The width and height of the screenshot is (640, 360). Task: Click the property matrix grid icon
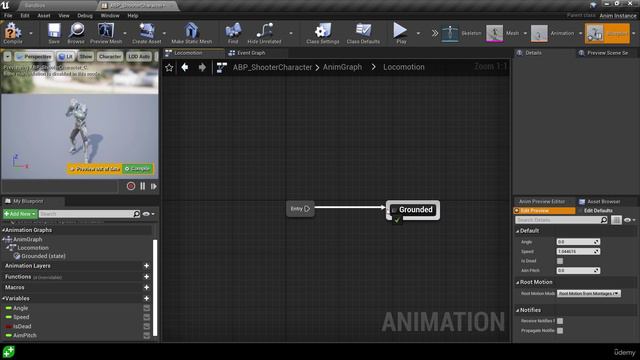(616, 220)
